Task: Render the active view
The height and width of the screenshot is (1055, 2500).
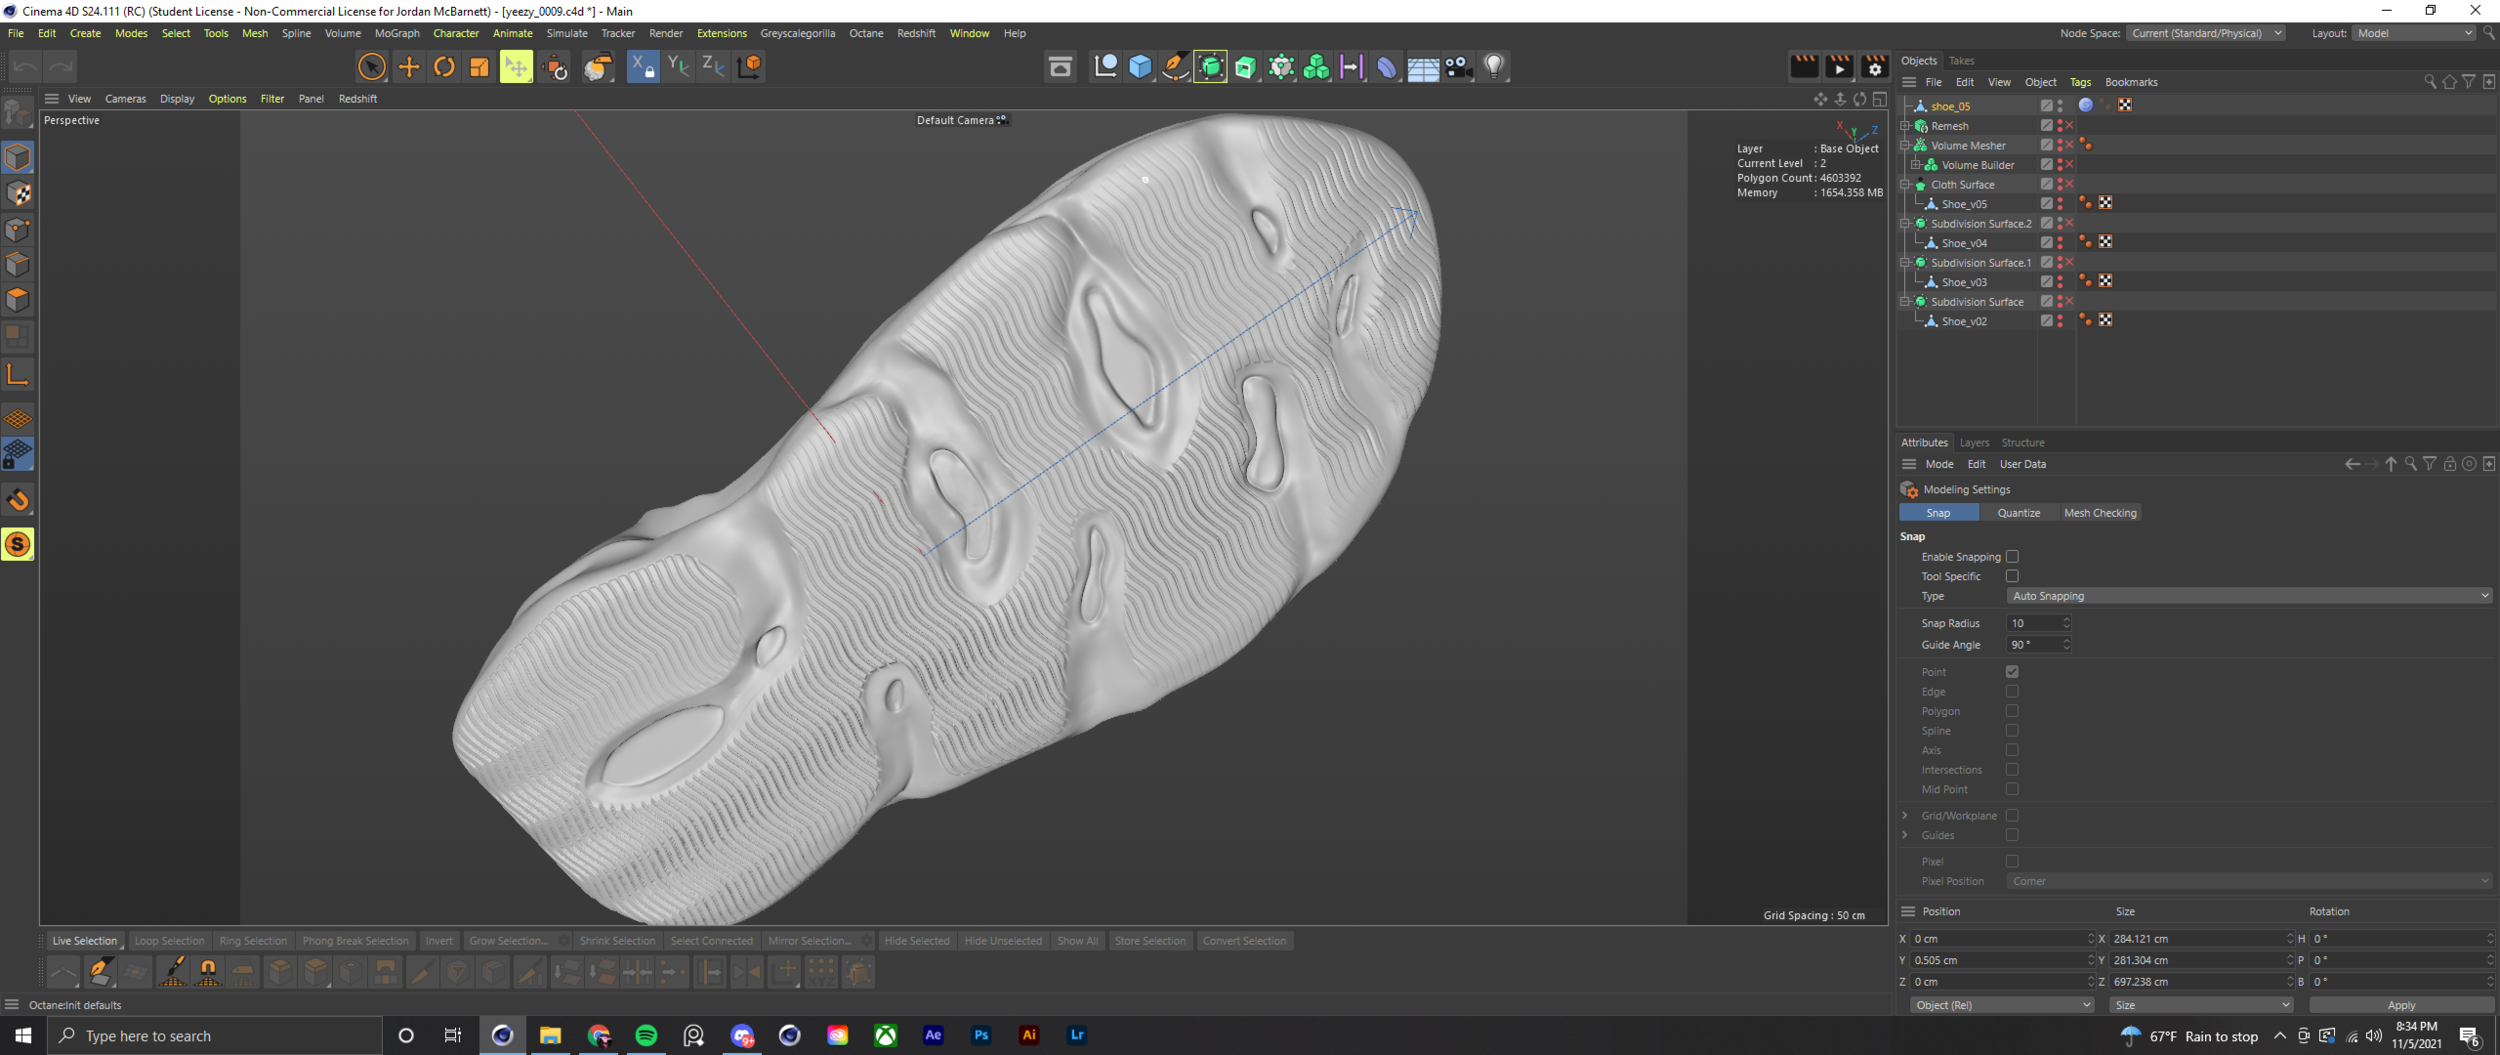Action: click(x=1804, y=67)
